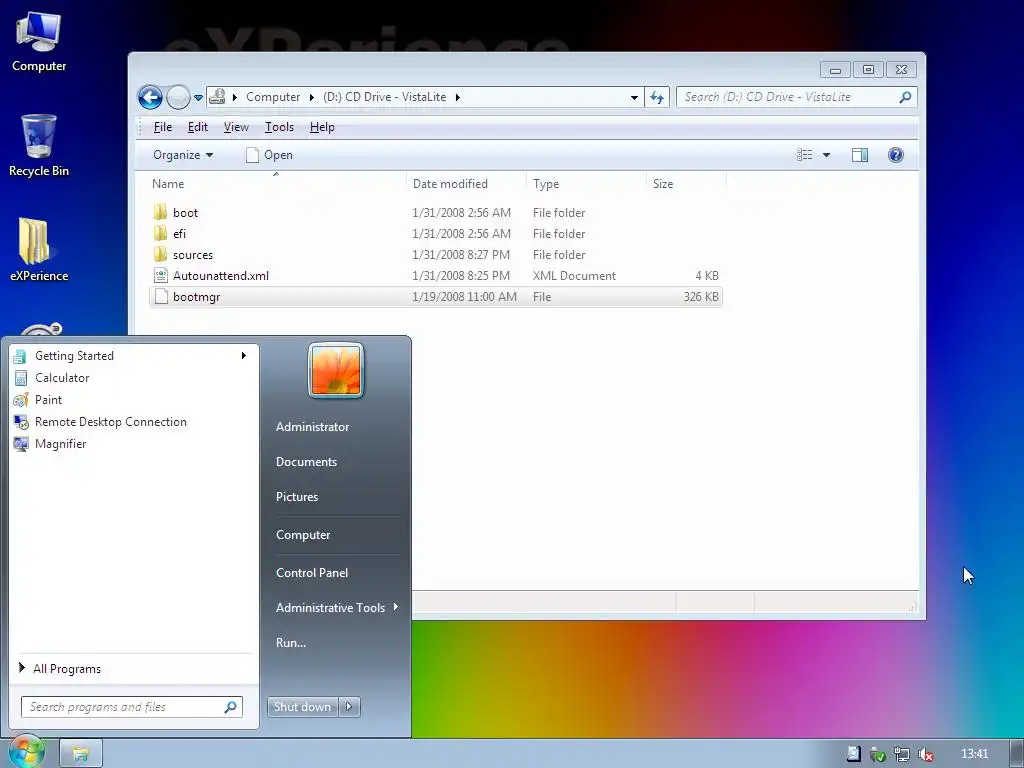
Task: Click the network tray icon
Action: click(902, 754)
